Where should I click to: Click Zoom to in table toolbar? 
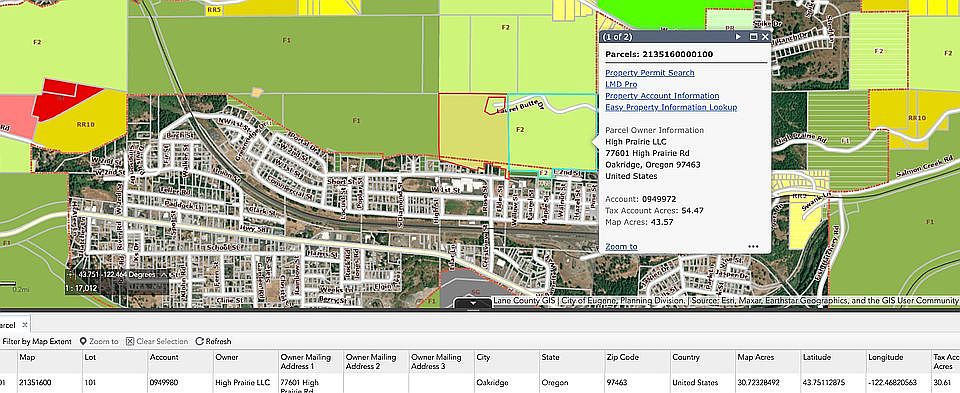tap(99, 342)
